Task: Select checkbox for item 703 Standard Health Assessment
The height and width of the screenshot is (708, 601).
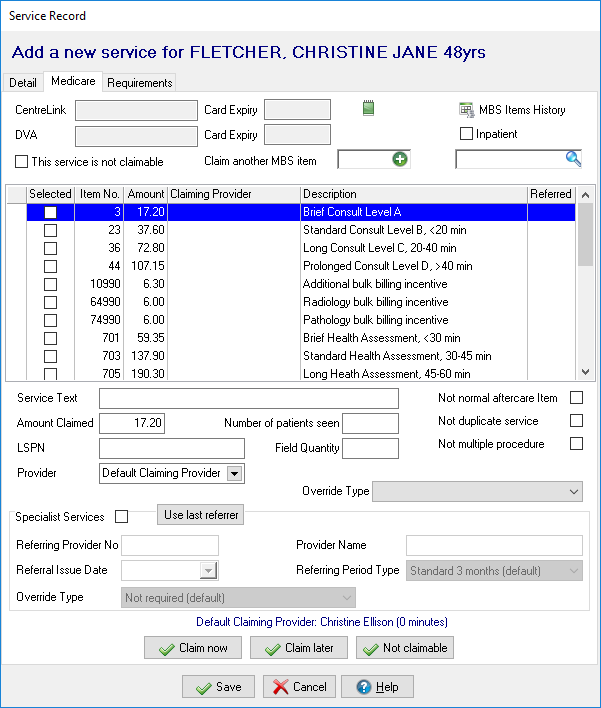Action: (50, 356)
